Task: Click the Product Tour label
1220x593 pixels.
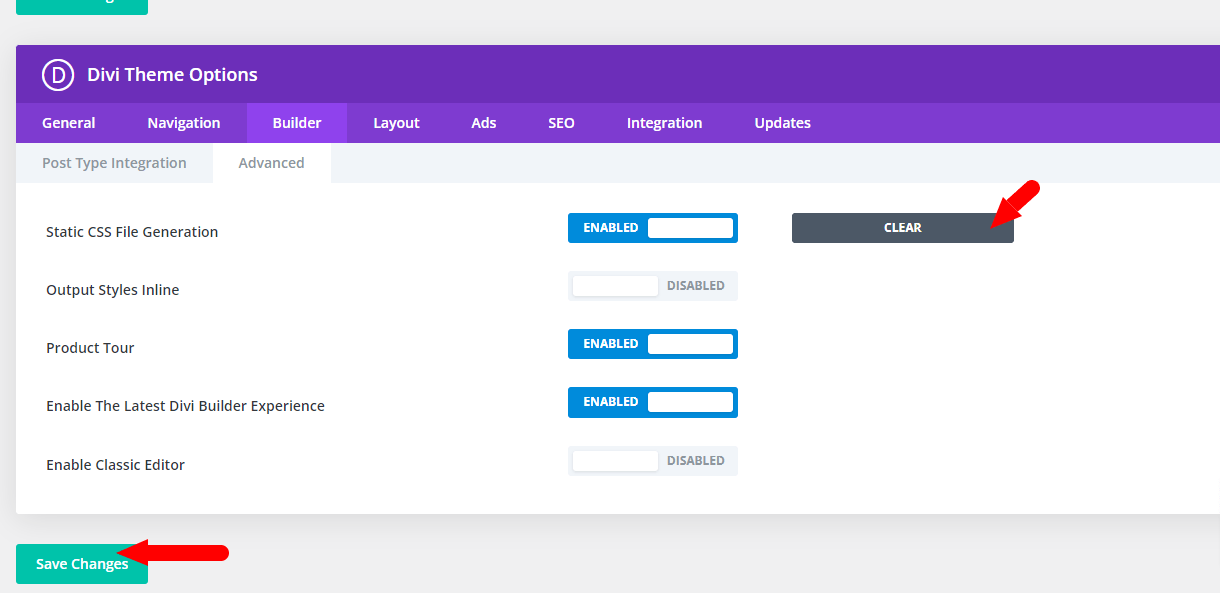Action: 90,348
